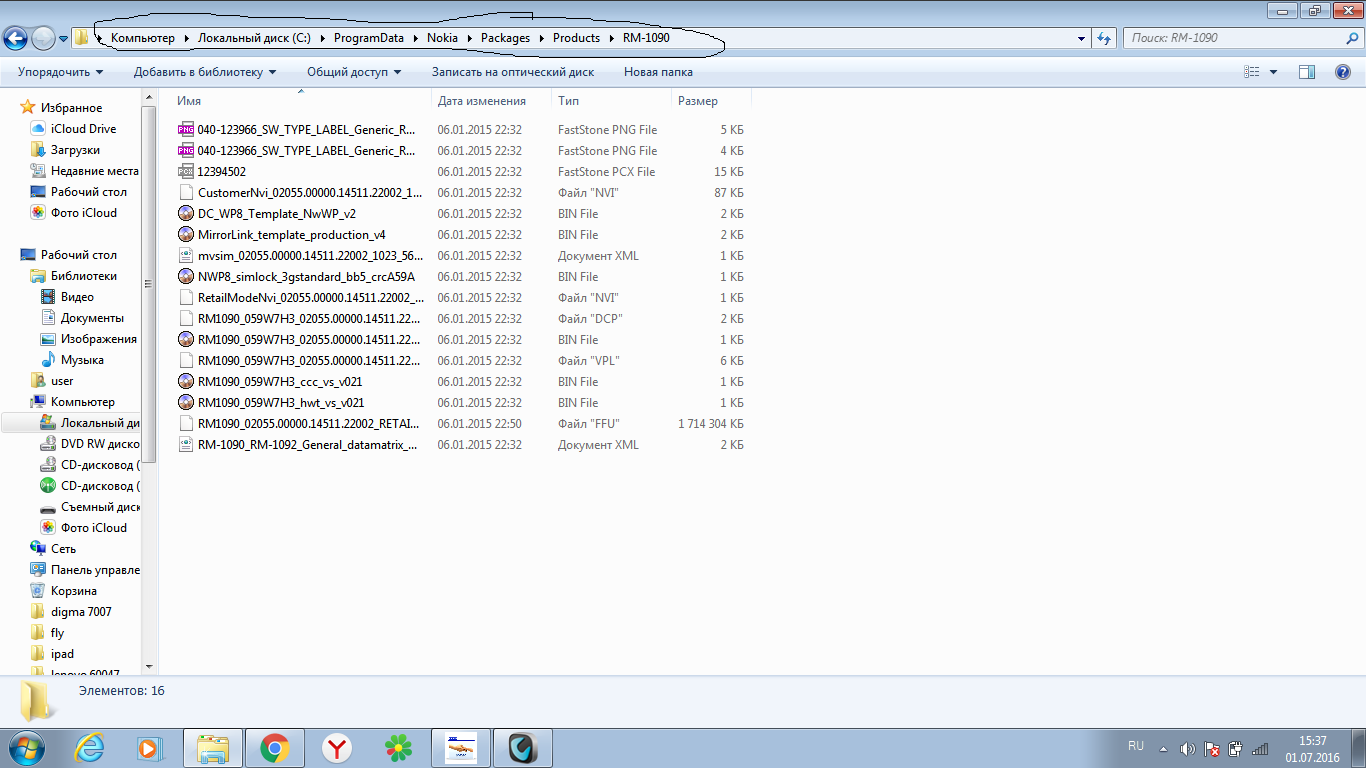Open Yandex browser from the taskbar
Screen dimensions: 1366x768
pos(336,748)
